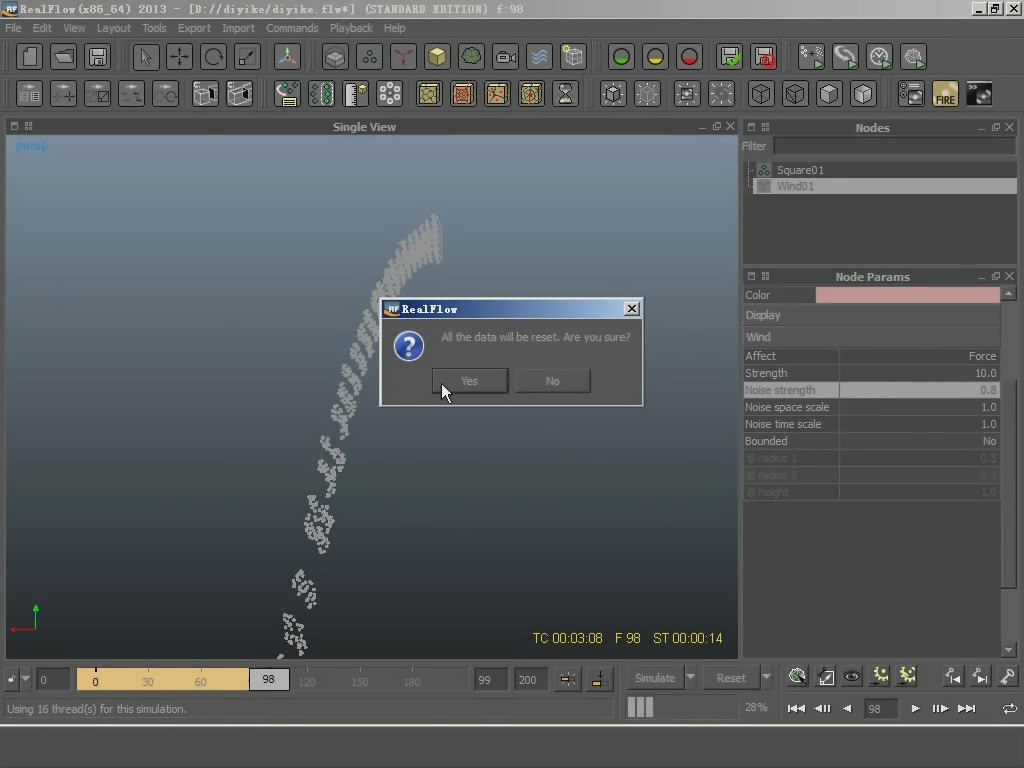Toggle the lock icon left of timeline
This screenshot has width=1024, height=768.
(11, 679)
